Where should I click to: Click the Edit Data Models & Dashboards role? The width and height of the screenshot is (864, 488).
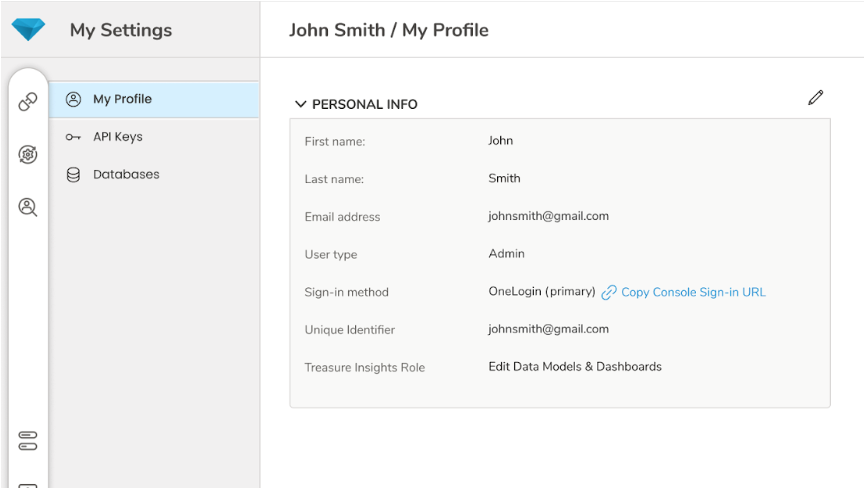tap(574, 367)
